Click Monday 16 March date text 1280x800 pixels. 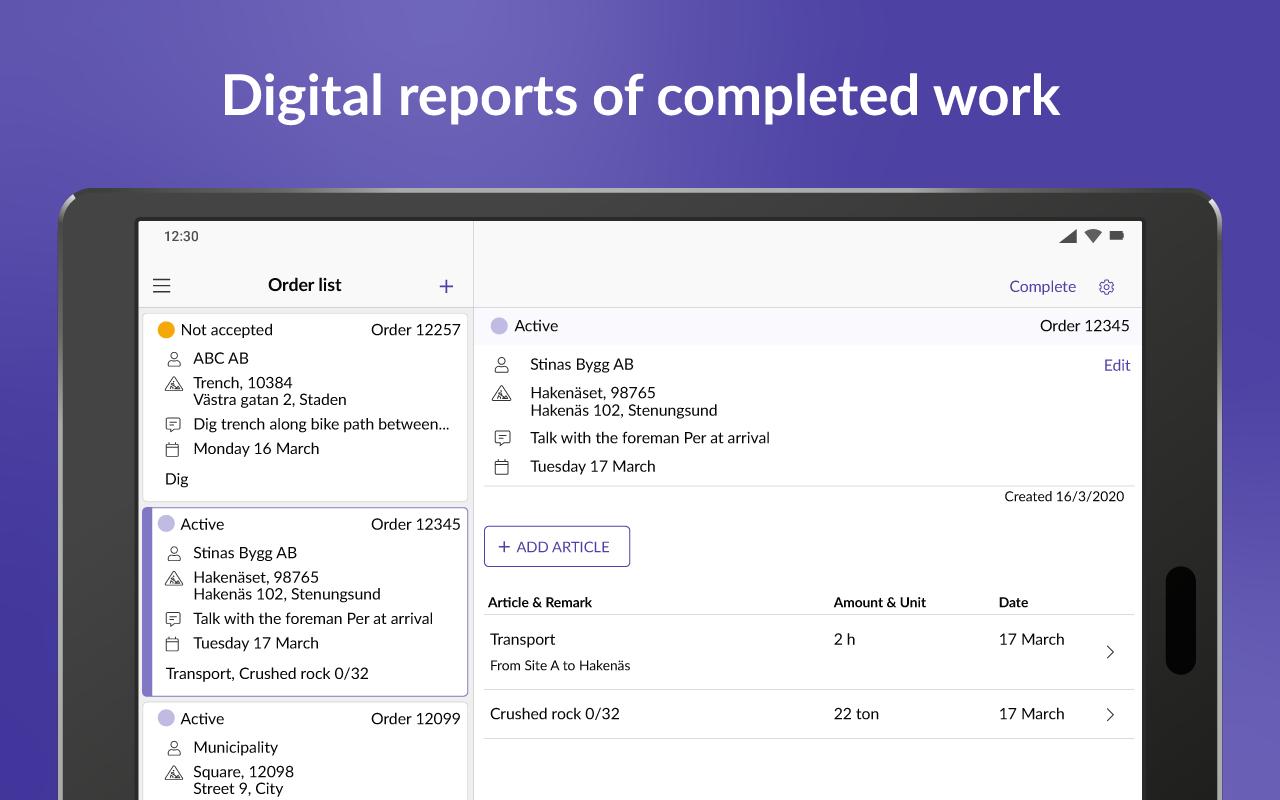256,449
